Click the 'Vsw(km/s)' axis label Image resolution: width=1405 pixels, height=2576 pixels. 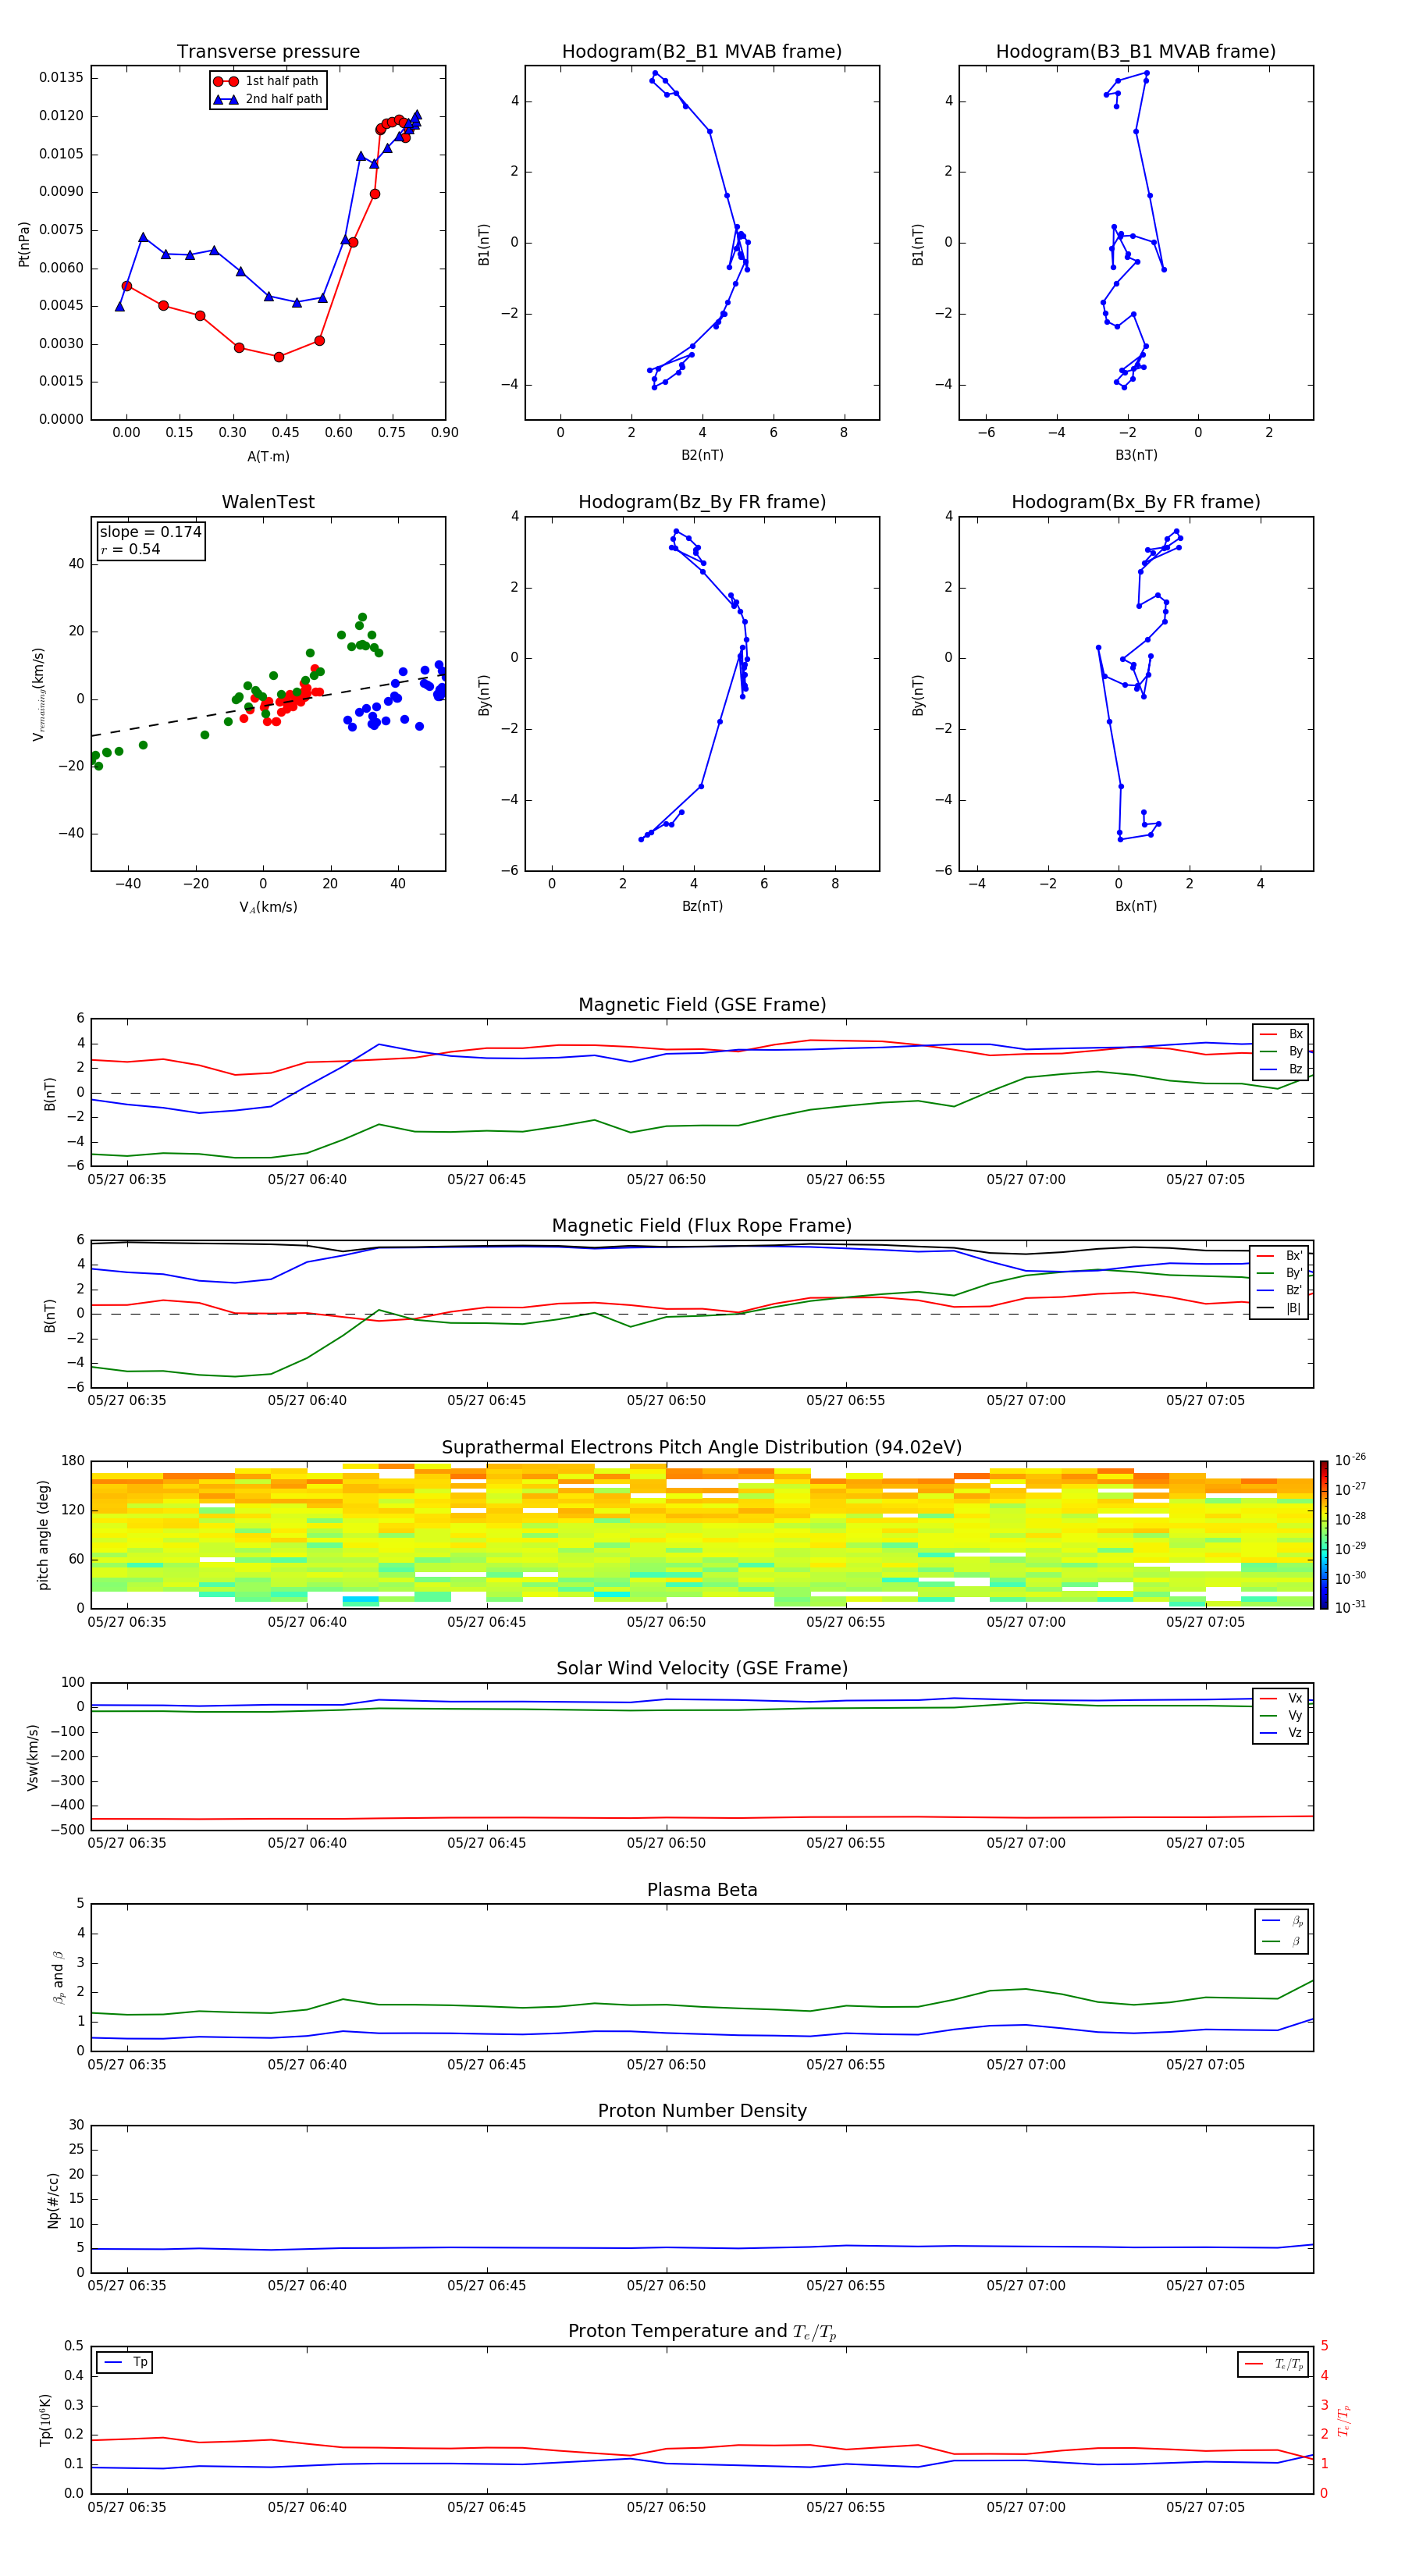click(x=32, y=1757)
